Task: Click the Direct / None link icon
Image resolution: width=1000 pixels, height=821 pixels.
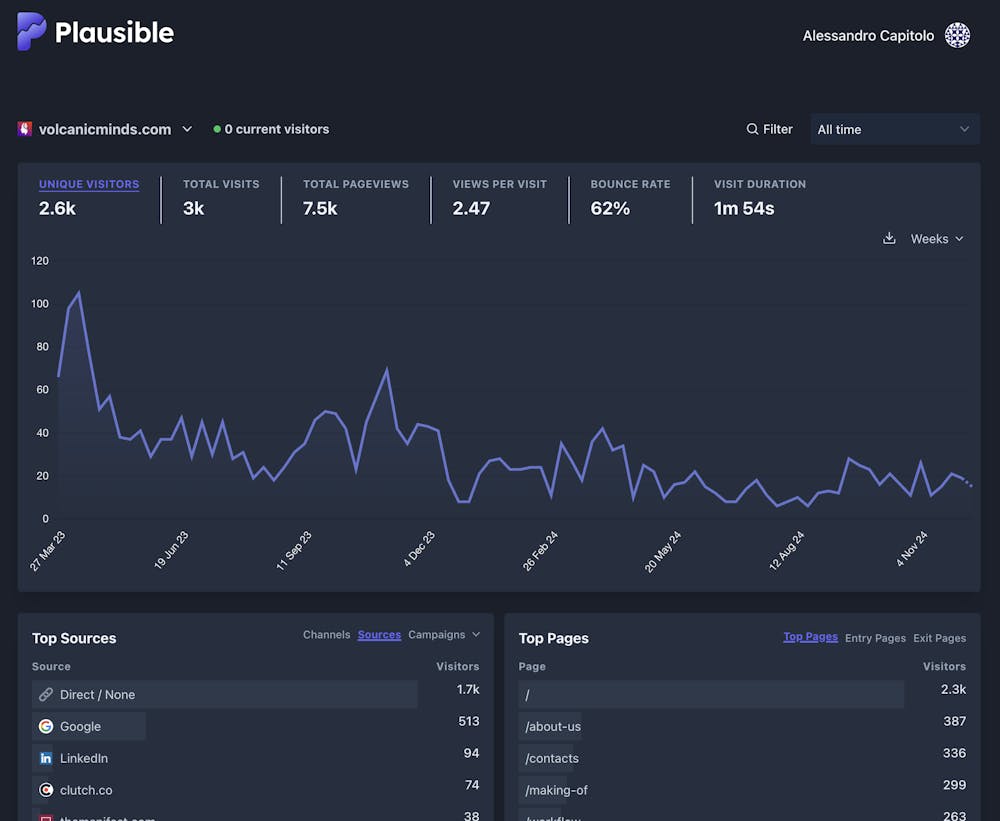Action: (45, 694)
